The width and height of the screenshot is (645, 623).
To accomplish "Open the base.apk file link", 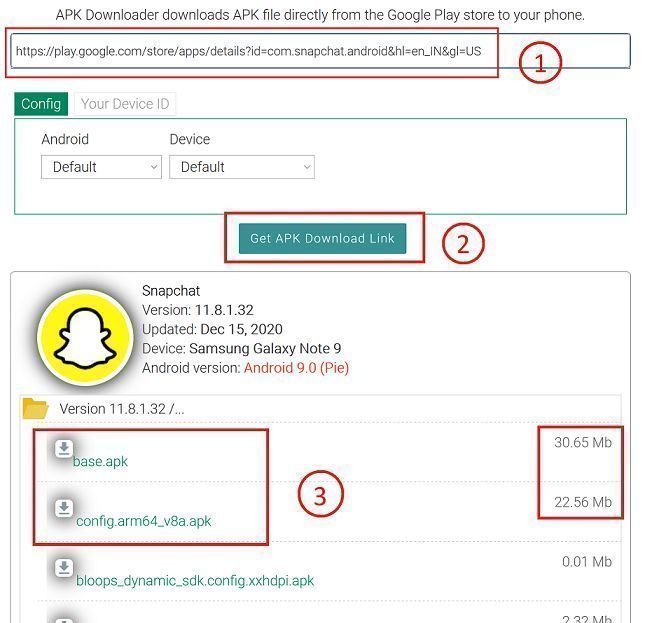I will [x=100, y=461].
